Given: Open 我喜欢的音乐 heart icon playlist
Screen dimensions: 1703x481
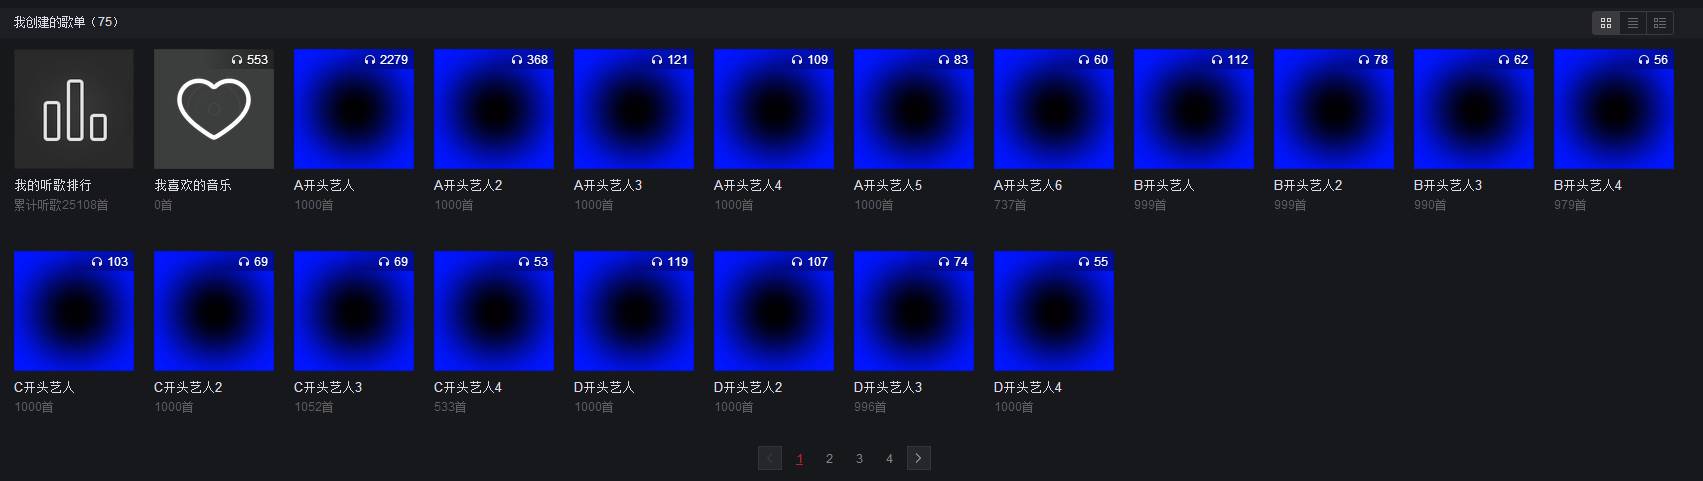Looking at the screenshot, I should click(213, 109).
